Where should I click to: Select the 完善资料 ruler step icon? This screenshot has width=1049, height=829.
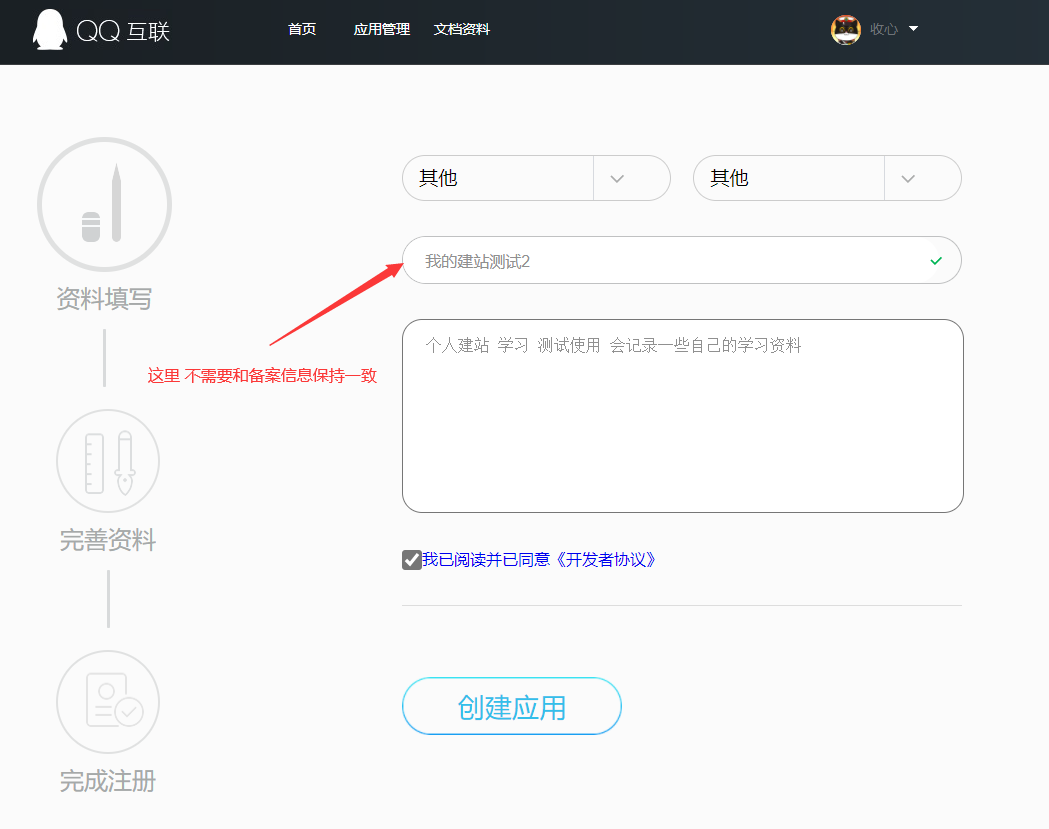108,461
